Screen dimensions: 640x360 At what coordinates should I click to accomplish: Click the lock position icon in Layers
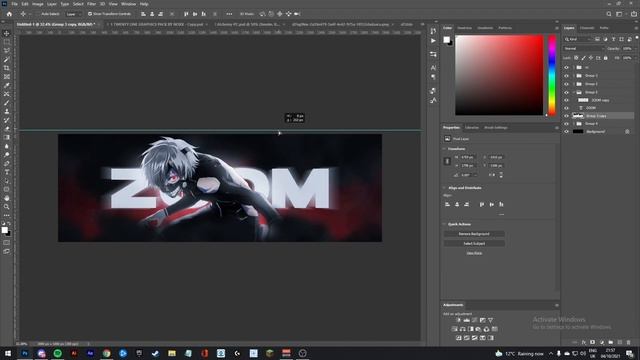click(591, 58)
